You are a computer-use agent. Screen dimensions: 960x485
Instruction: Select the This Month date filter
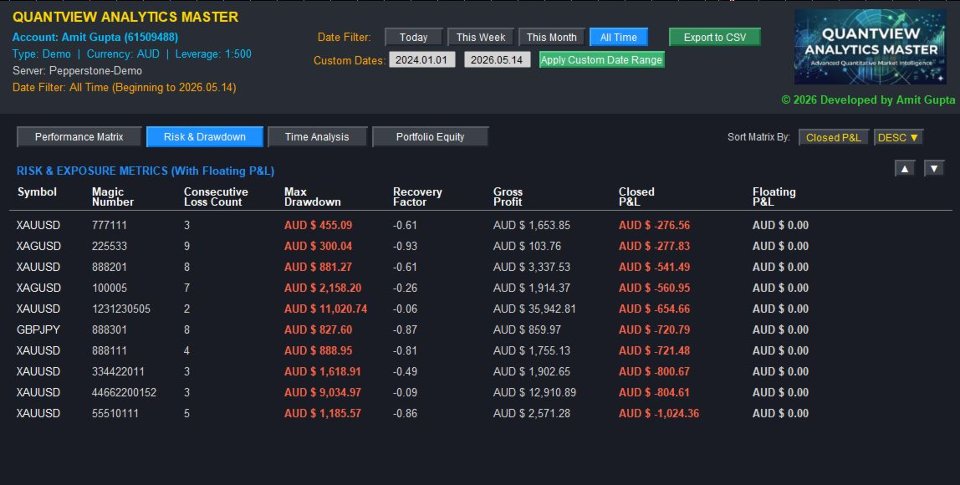point(552,37)
